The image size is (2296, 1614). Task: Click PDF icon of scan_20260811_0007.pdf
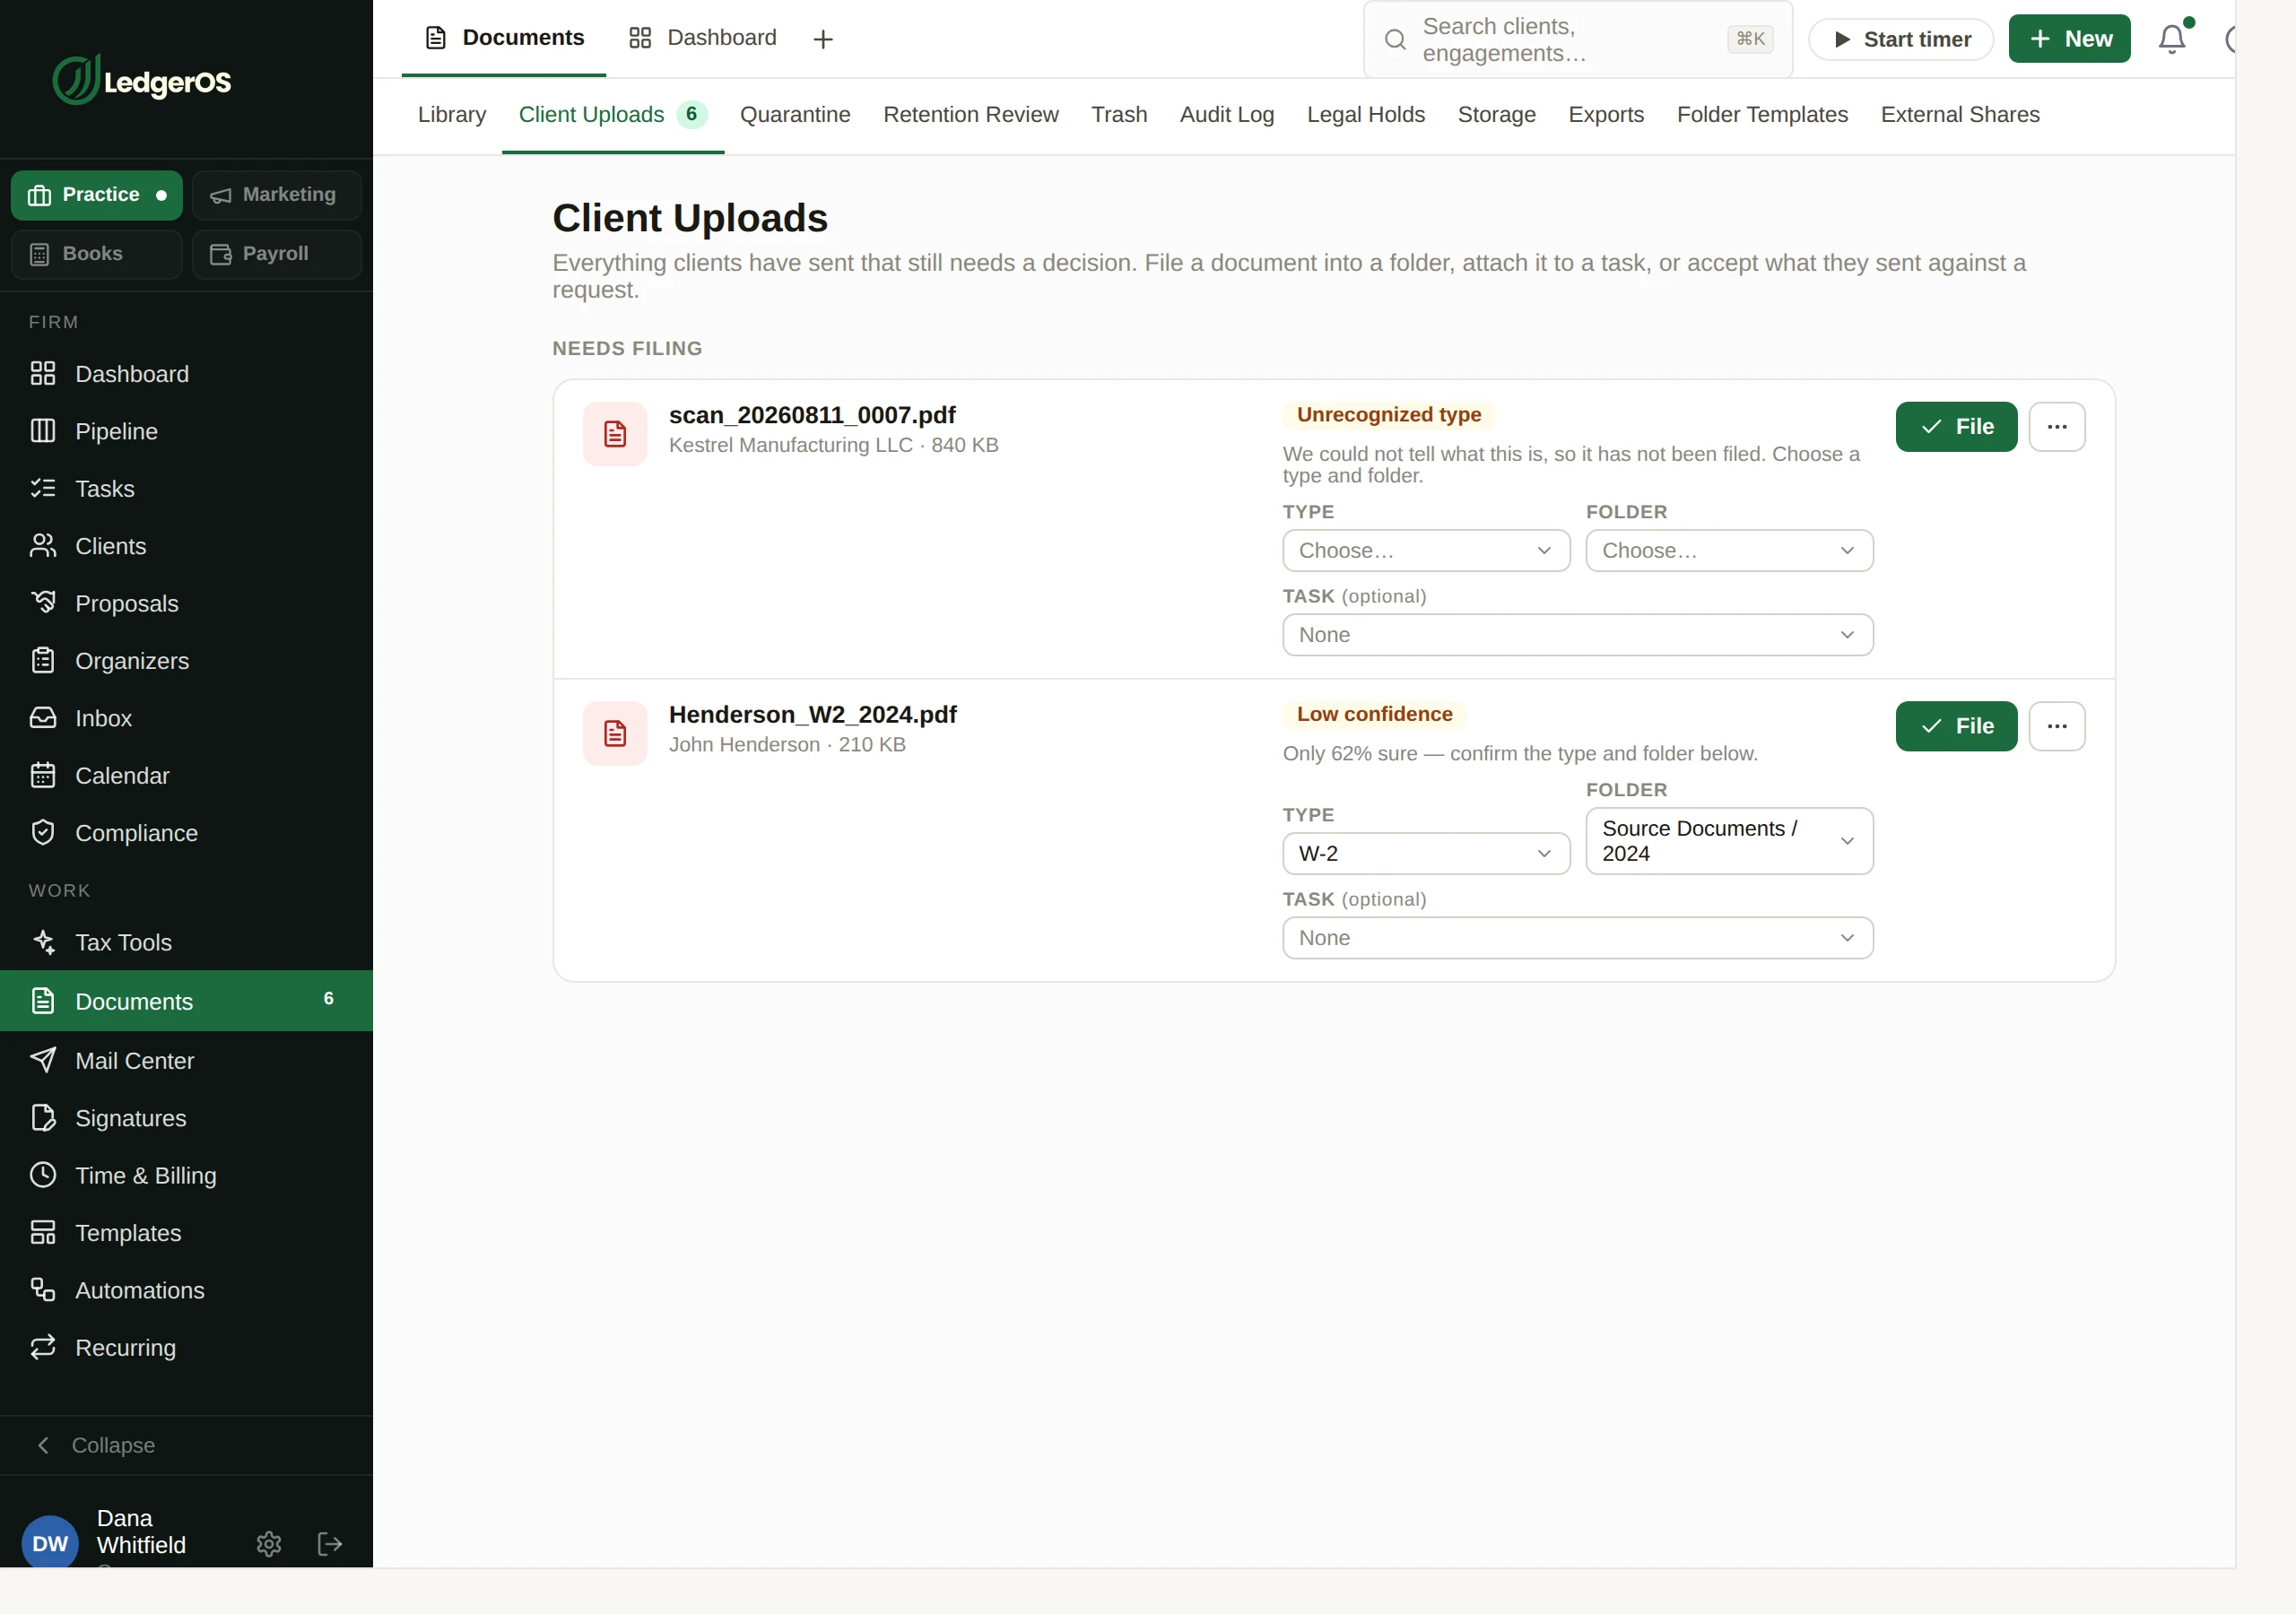point(615,434)
